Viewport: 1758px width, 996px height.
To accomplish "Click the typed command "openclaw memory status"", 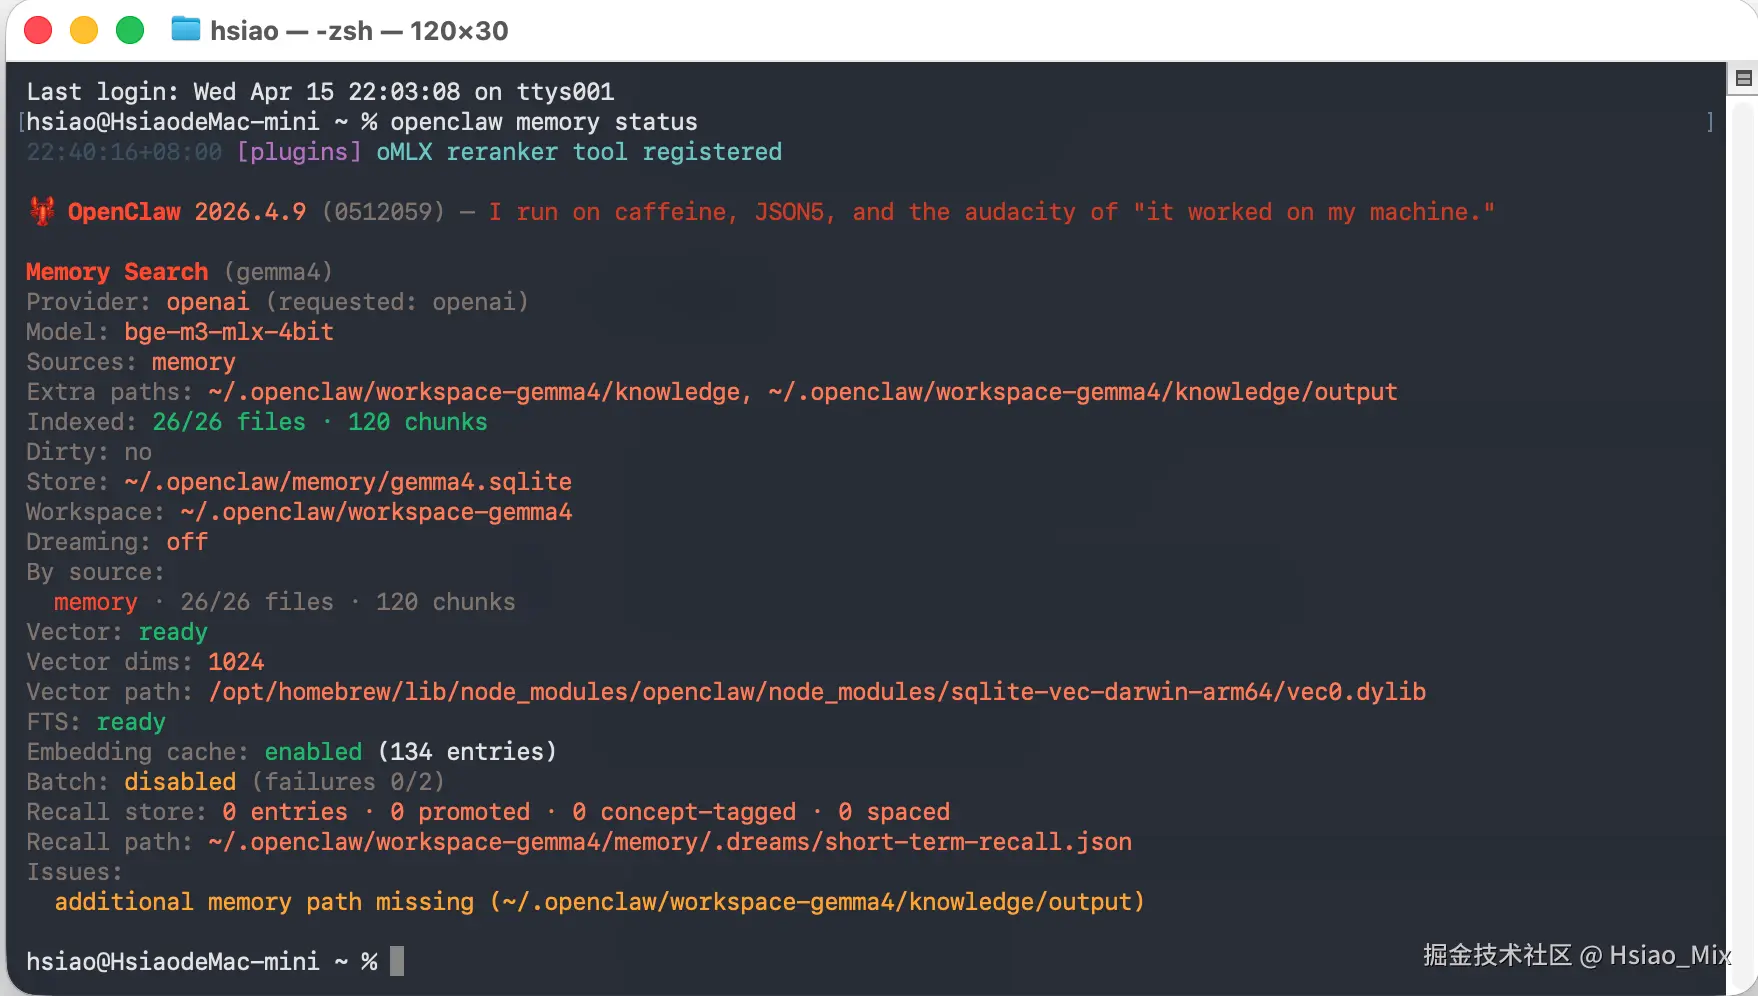I will (544, 122).
